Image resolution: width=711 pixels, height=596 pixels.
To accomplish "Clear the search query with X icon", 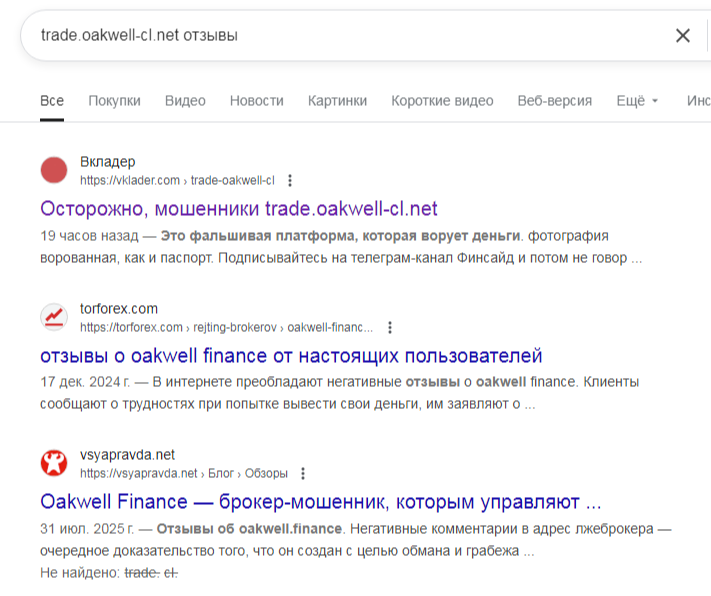I will 683,36.
